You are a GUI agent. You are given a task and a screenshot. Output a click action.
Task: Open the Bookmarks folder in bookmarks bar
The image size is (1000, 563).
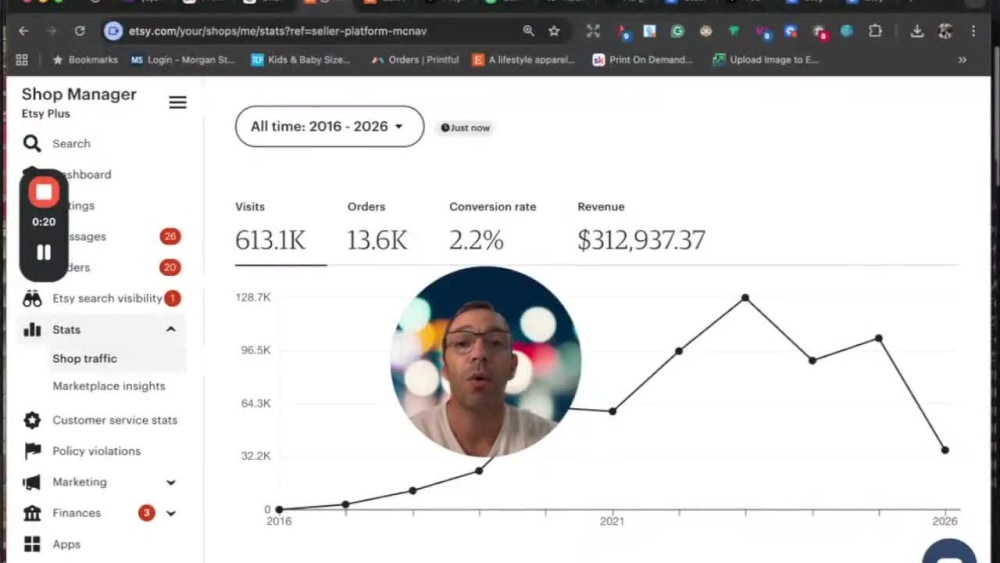coord(85,60)
